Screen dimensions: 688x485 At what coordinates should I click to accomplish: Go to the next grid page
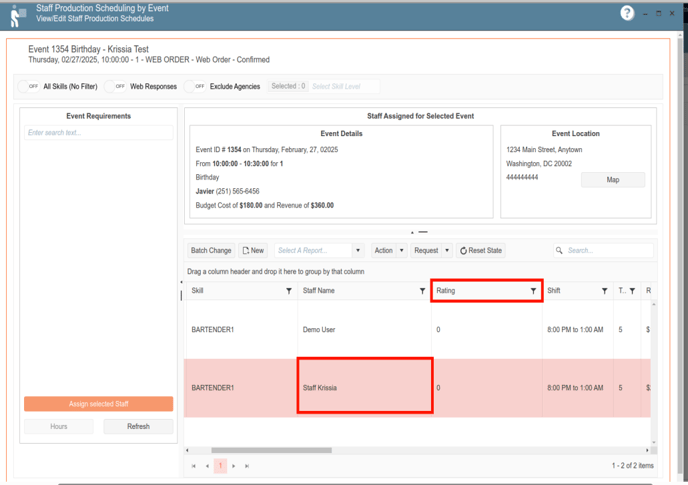234,466
